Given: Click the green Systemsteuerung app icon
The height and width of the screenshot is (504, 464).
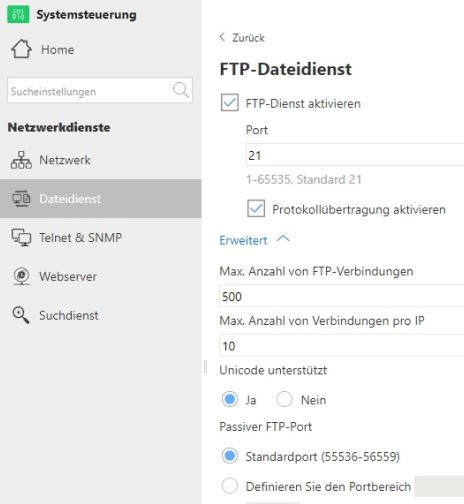Looking at the screenshot, I should [x=18, y=14].
